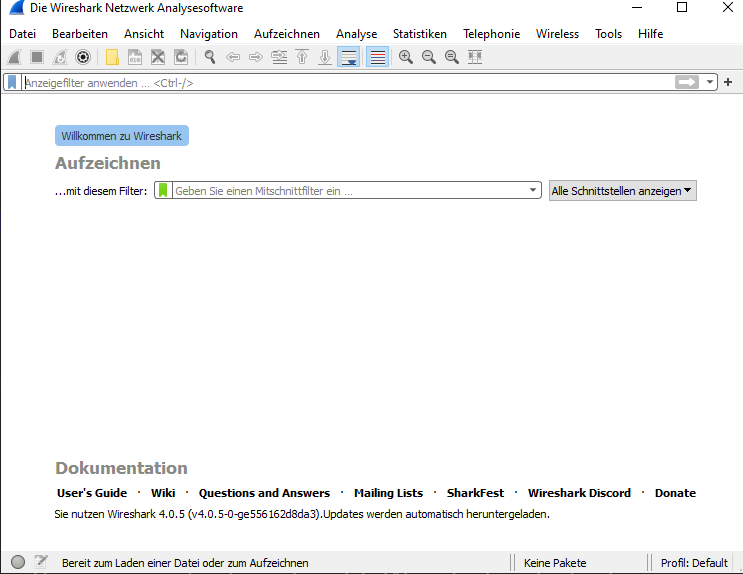Click the stop capture square icon
This screenshot has width=743, height=574.
37,57
